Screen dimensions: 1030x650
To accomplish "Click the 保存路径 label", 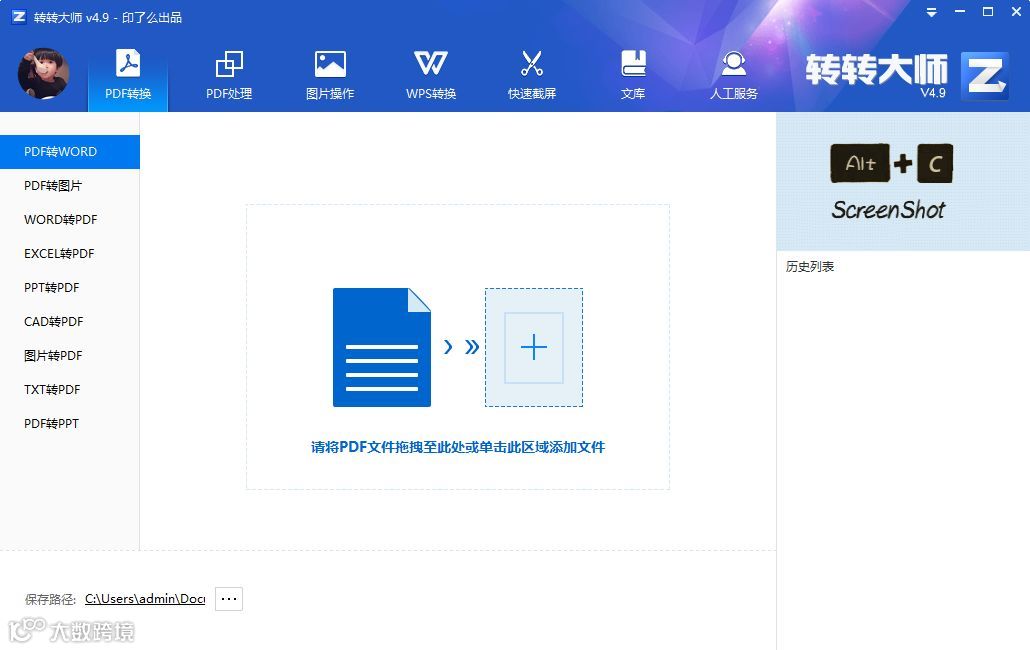I will click(x=50, y=599).
